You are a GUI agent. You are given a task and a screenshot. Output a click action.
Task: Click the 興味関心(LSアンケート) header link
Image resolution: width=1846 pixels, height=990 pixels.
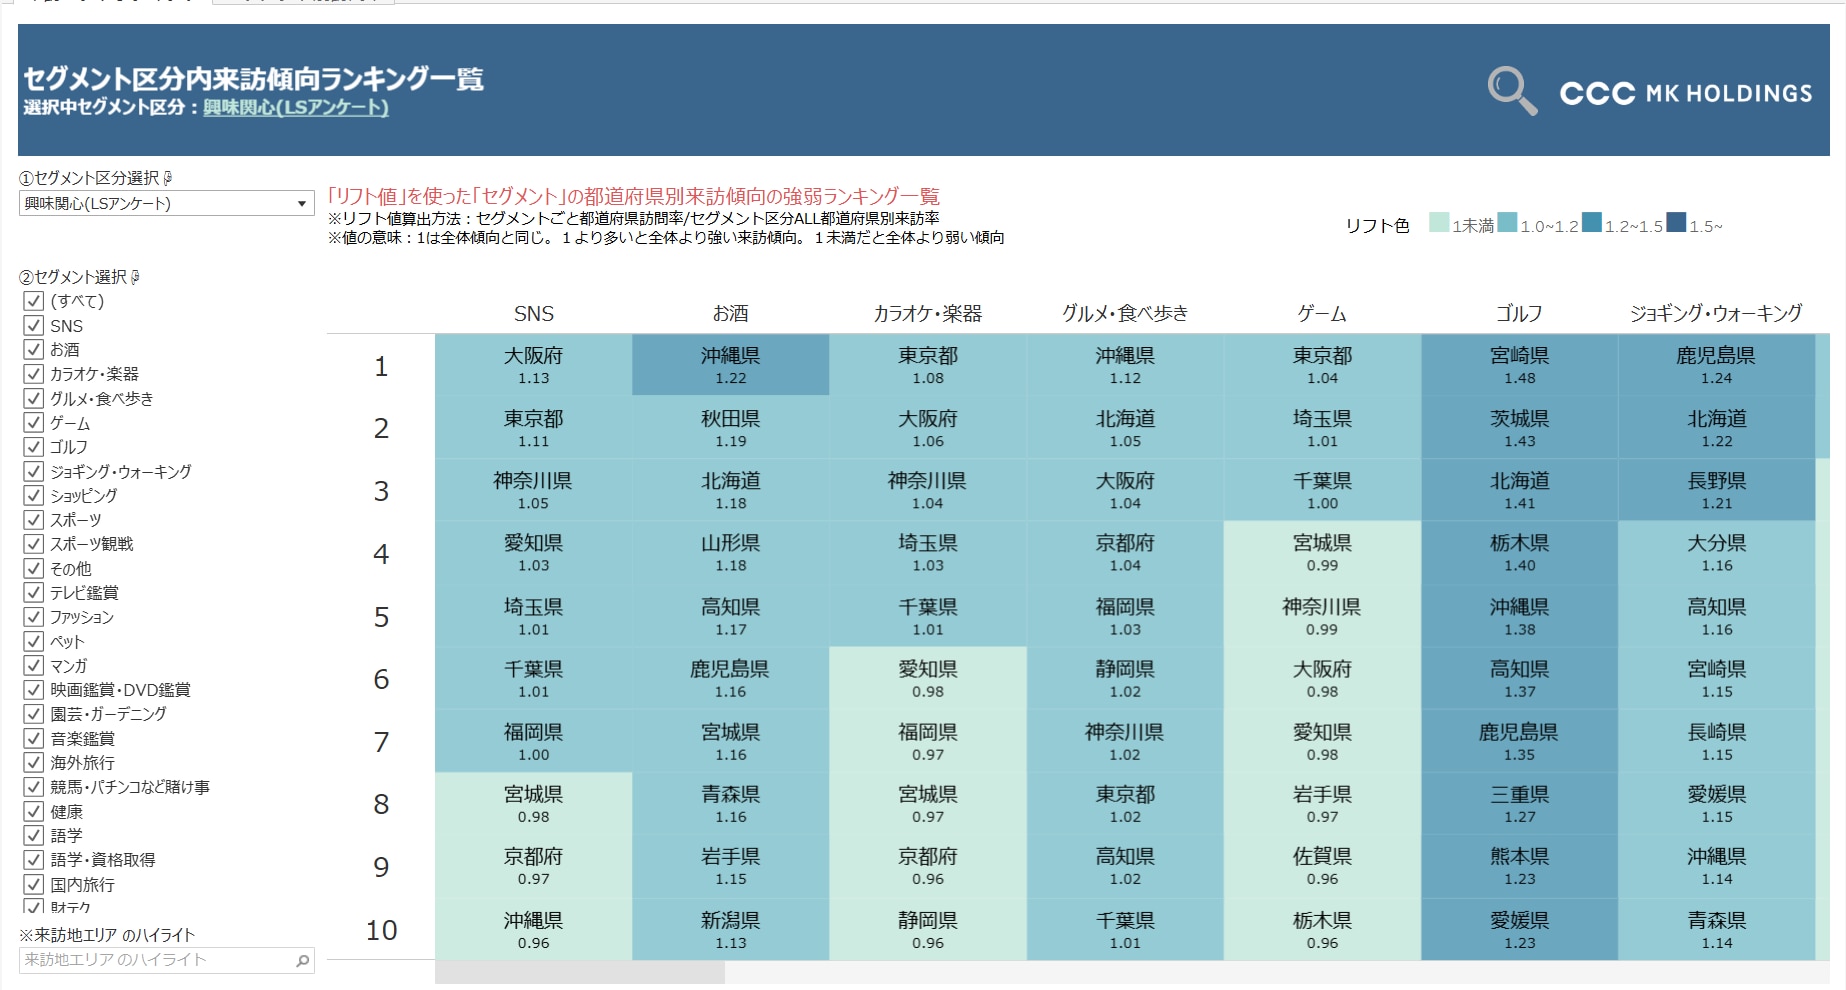pos(296,107)
